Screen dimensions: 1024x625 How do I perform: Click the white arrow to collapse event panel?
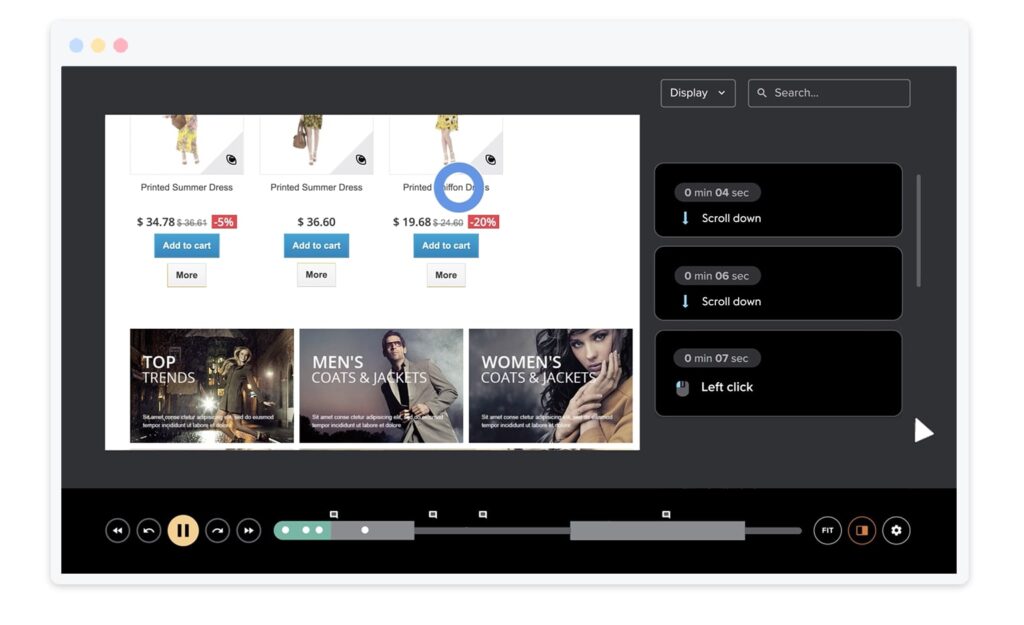pyautogui.click(x=924, y=431)
